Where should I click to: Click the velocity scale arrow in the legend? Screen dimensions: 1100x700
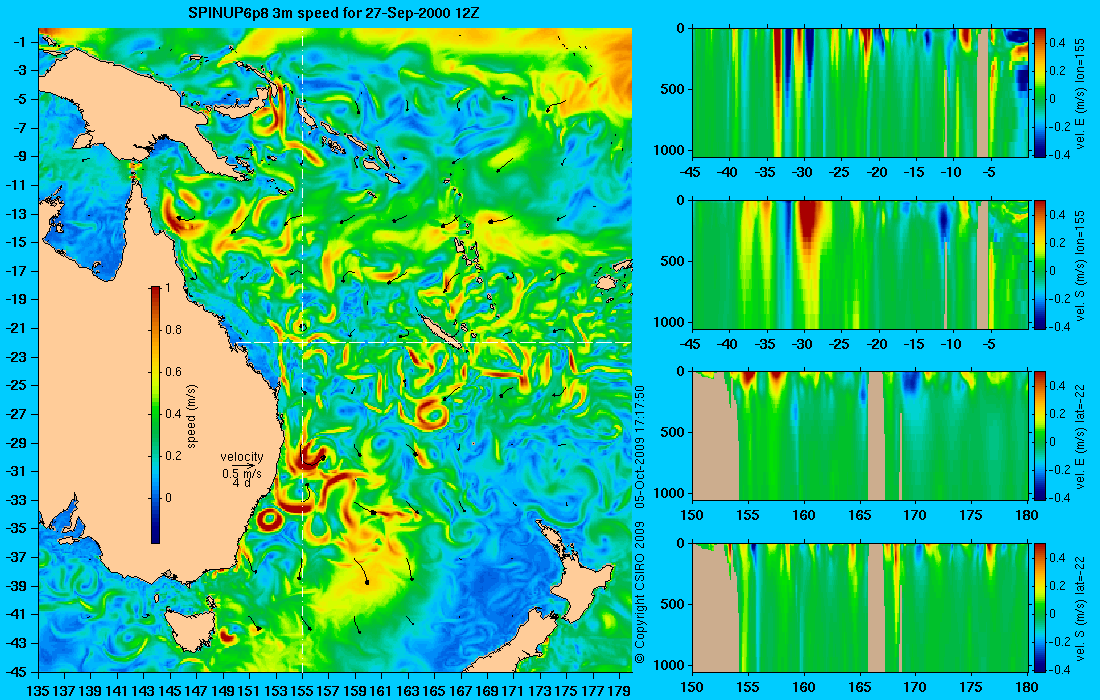(243, 465)
